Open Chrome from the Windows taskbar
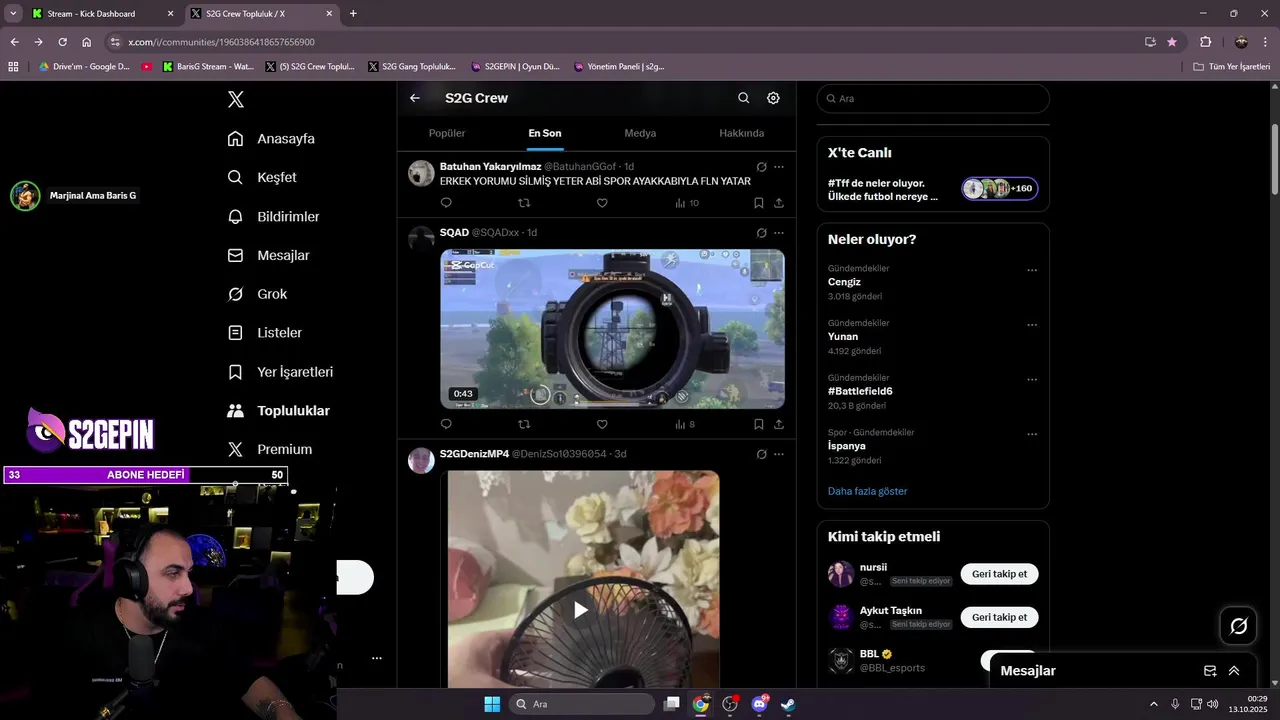The height and width of the screenshot is (720, 1280). [701, 704]
